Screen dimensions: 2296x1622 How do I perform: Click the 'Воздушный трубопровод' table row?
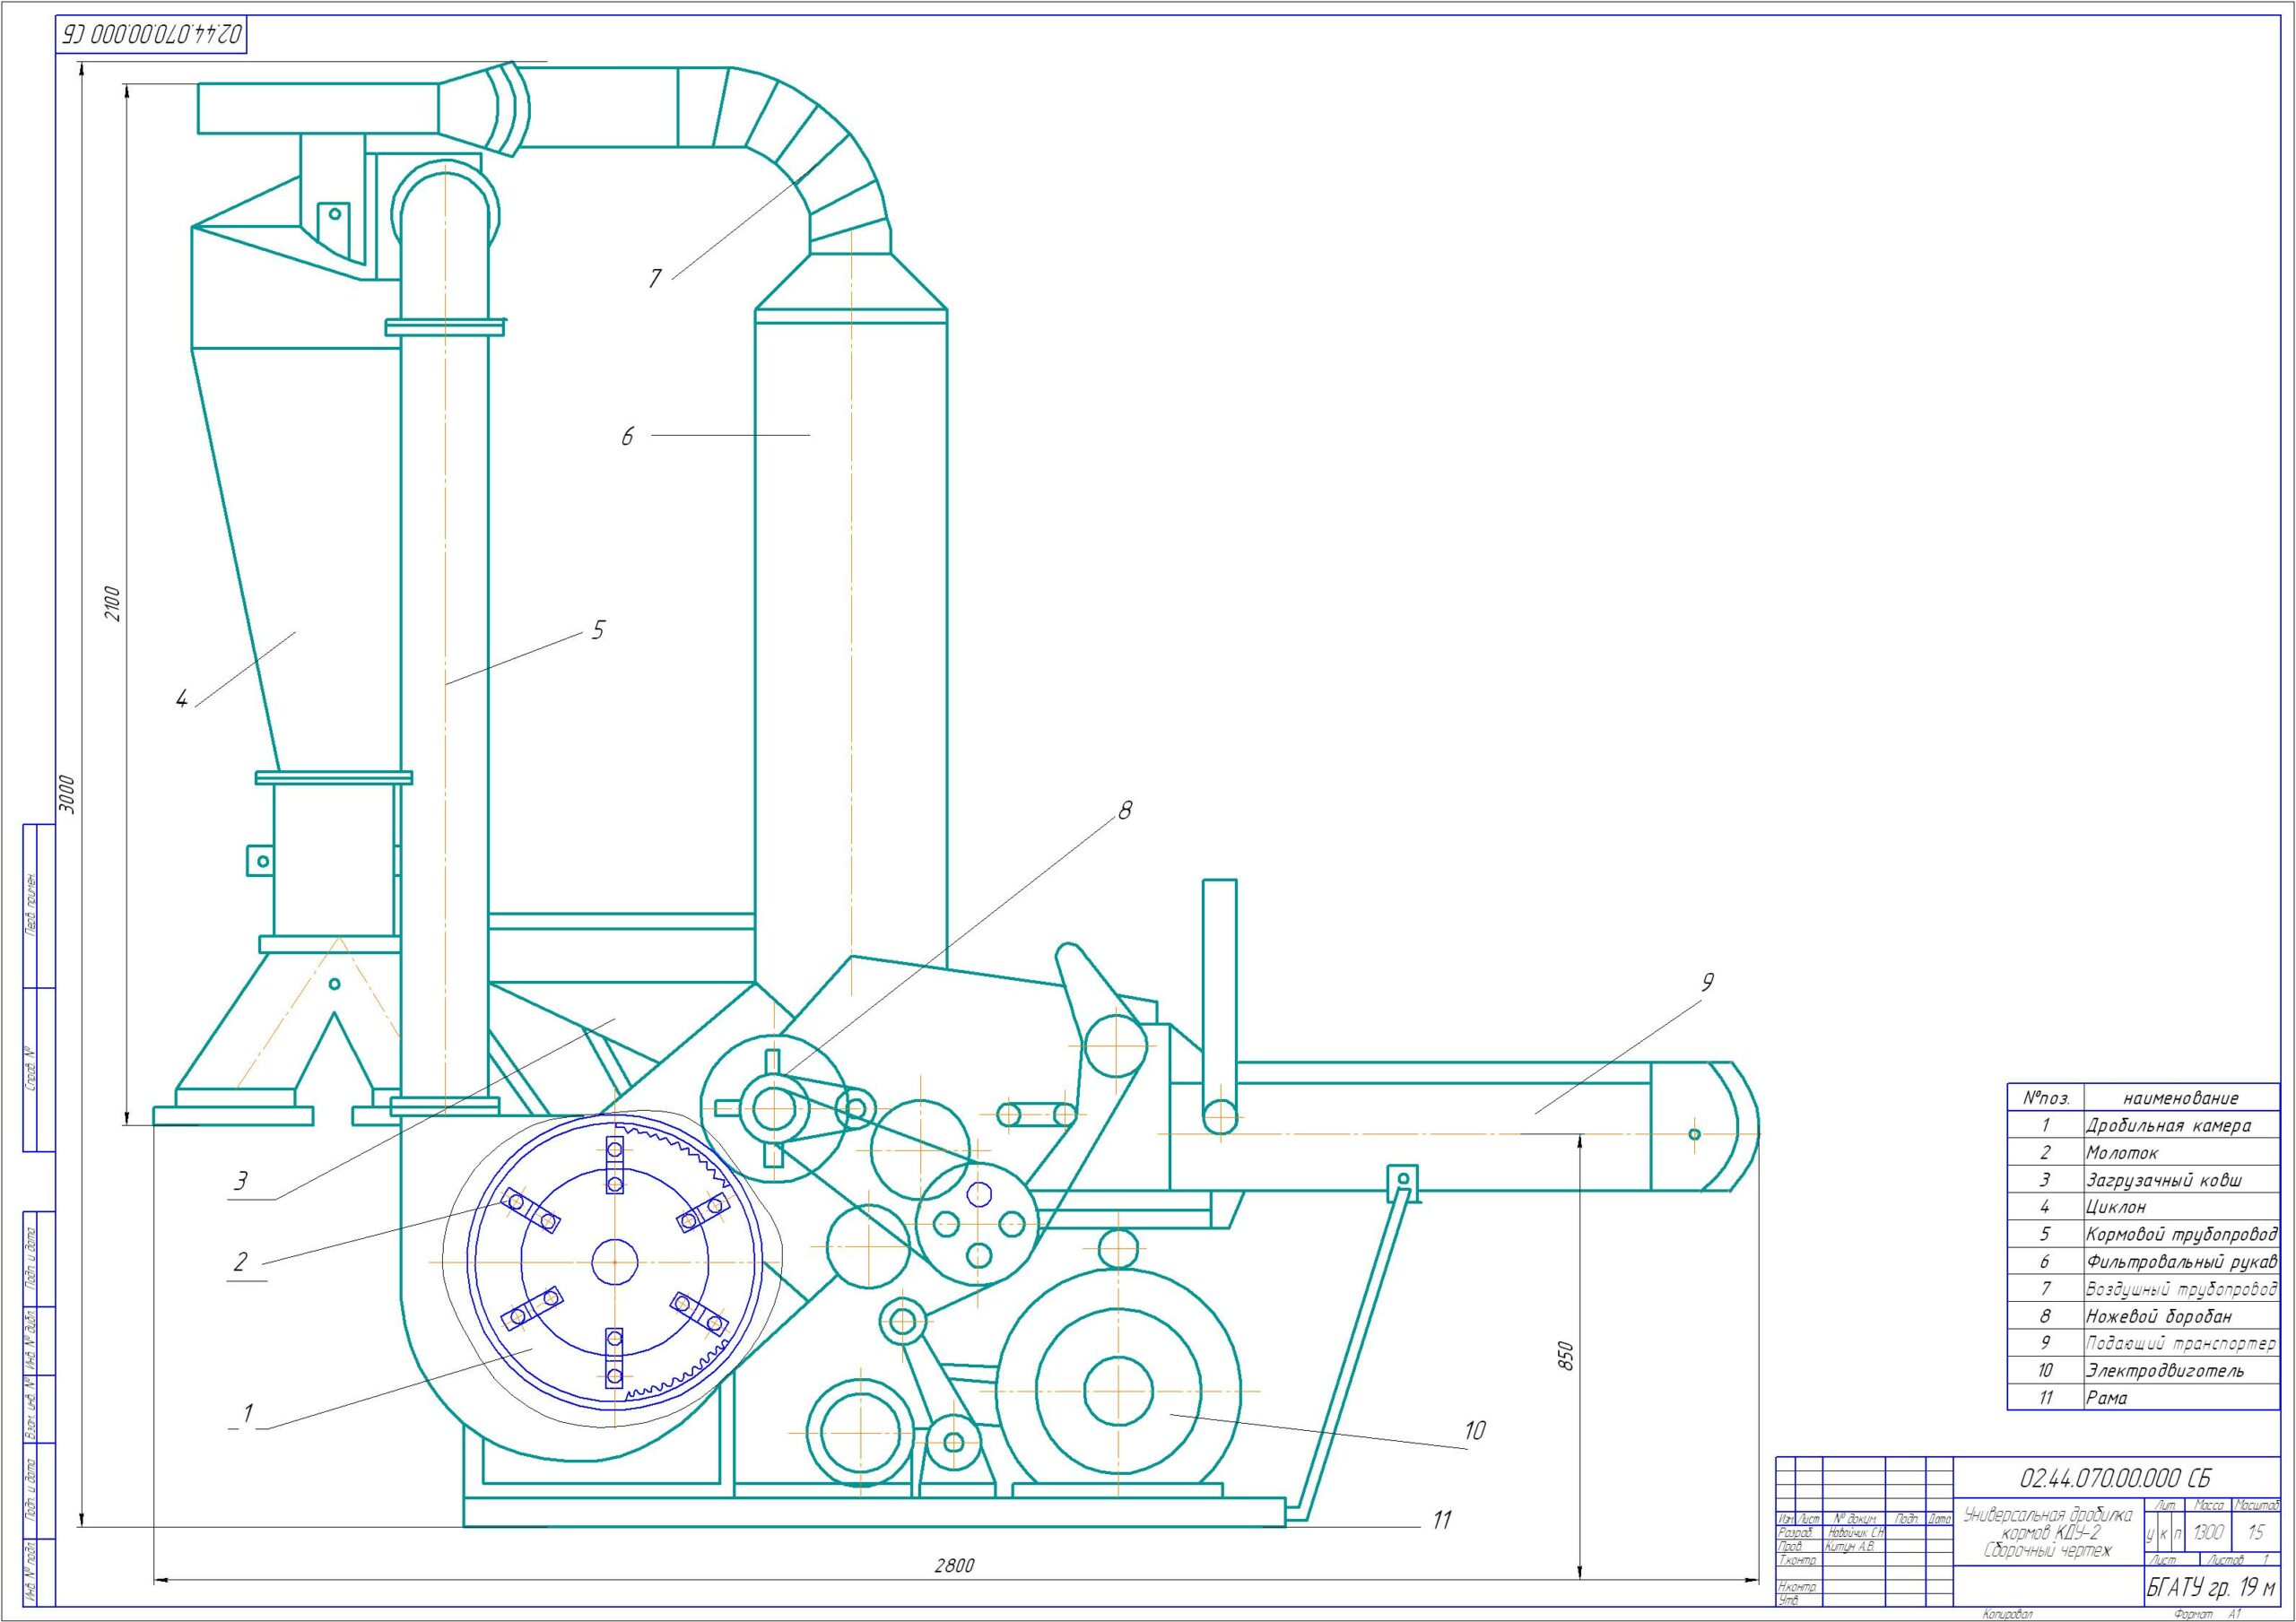2143,1289
